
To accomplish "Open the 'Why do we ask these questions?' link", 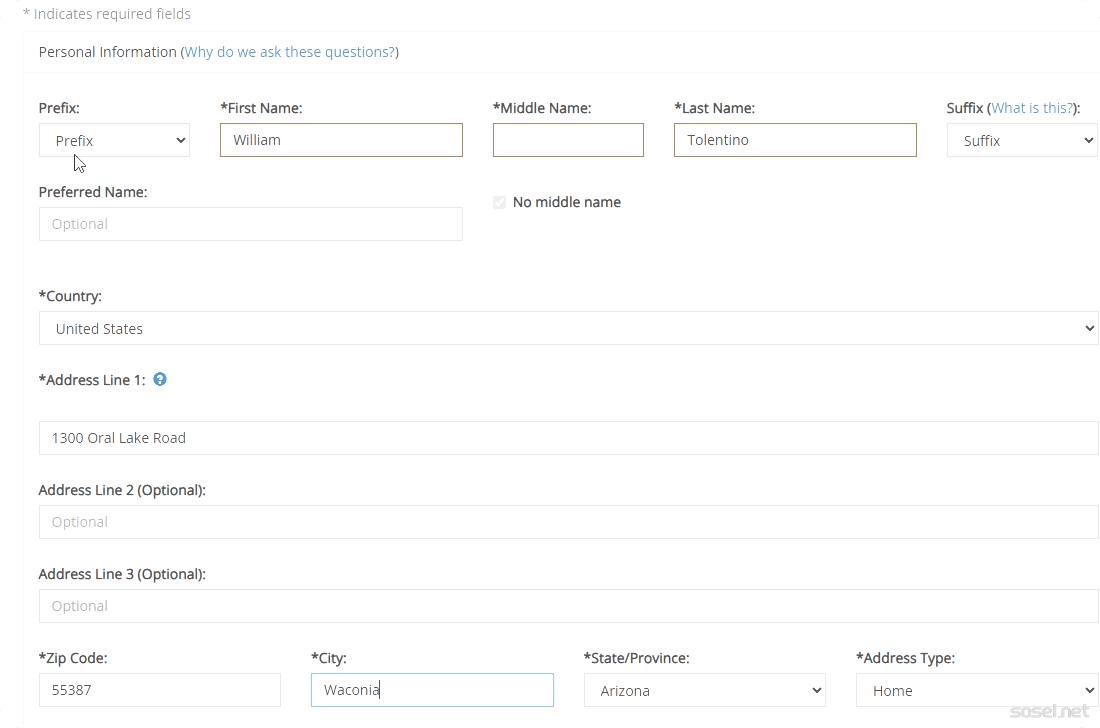I will coord(290,52).
